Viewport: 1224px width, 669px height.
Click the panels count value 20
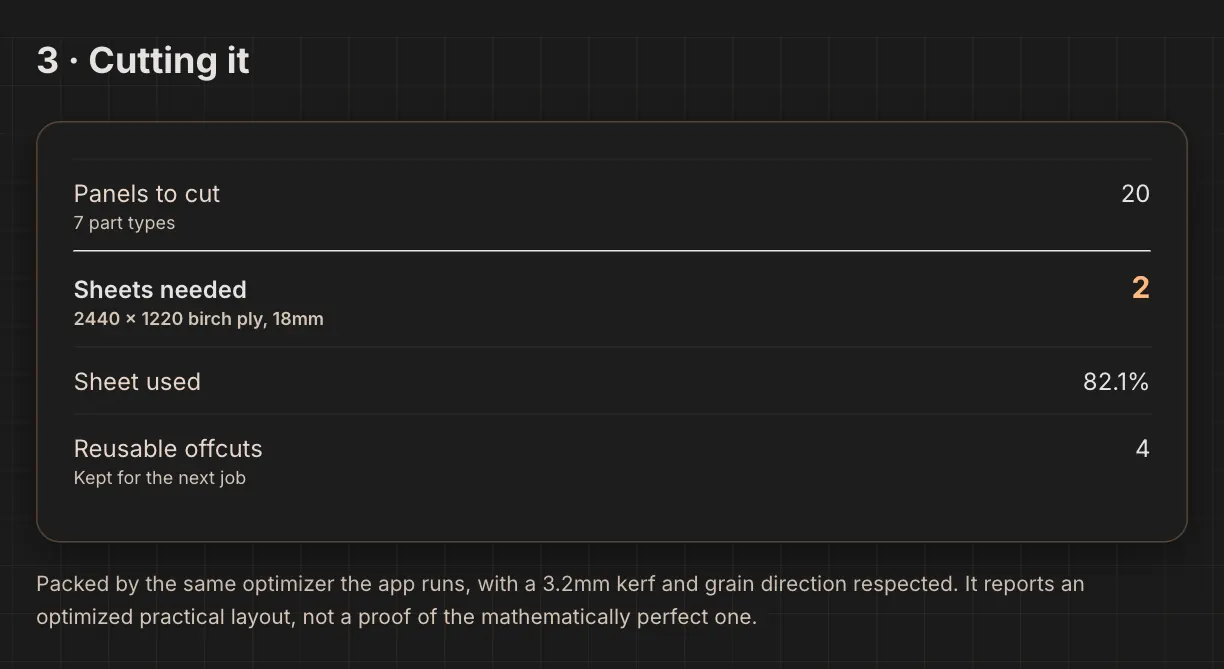click(1135, 194)
